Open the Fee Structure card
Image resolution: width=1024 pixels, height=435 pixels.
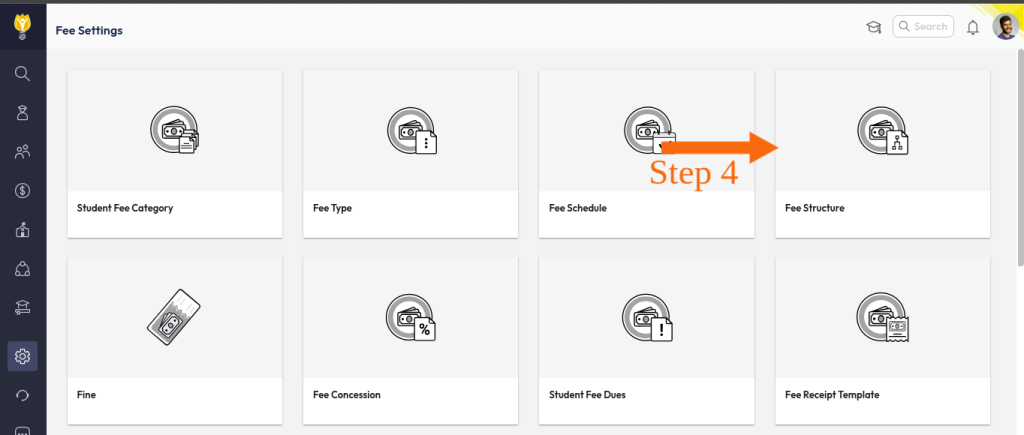click(x=882, y=153)
